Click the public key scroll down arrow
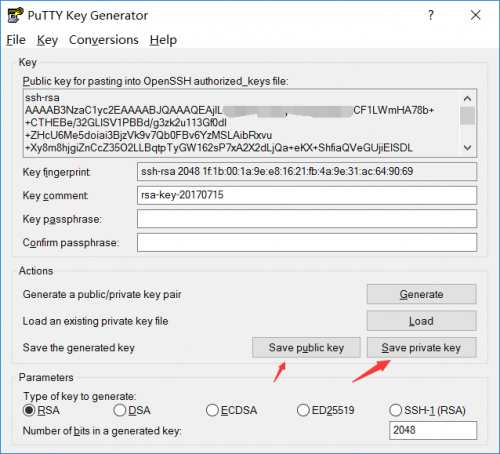The image size is (500, 454). click(x=467, y=148)
